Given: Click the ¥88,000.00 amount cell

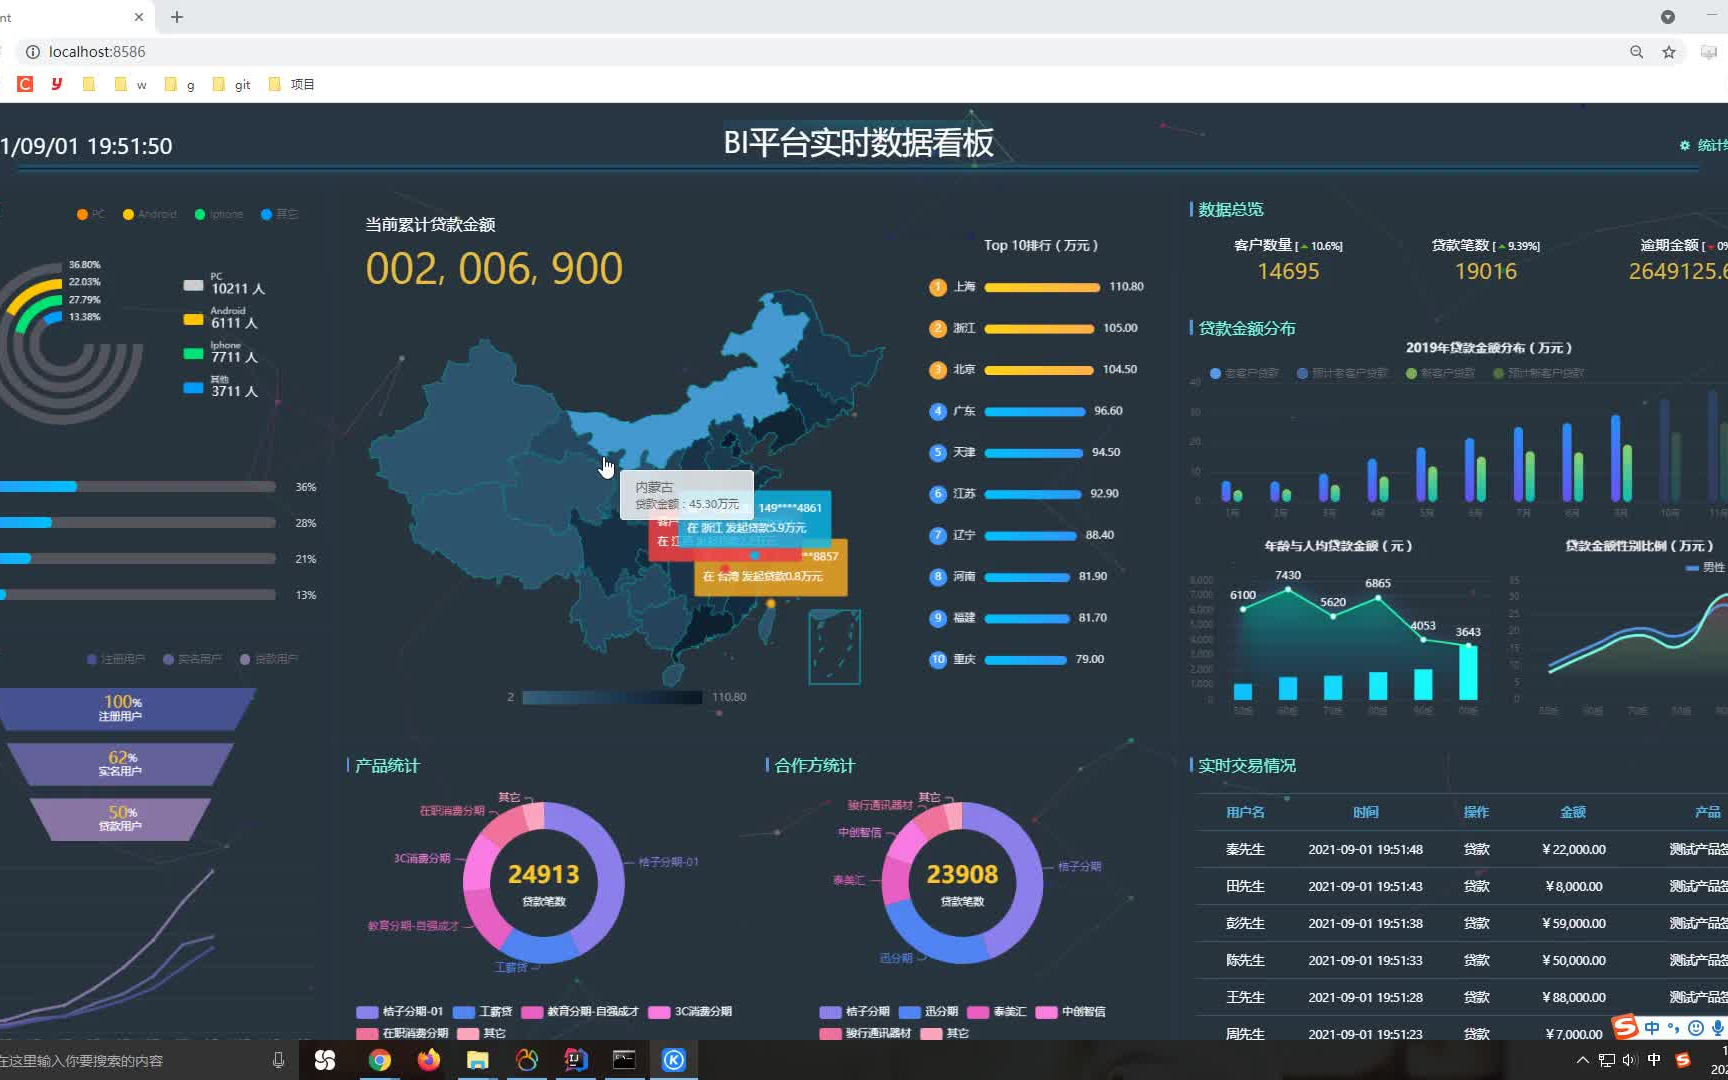Looking at the screenshot, I should 1574,997.
